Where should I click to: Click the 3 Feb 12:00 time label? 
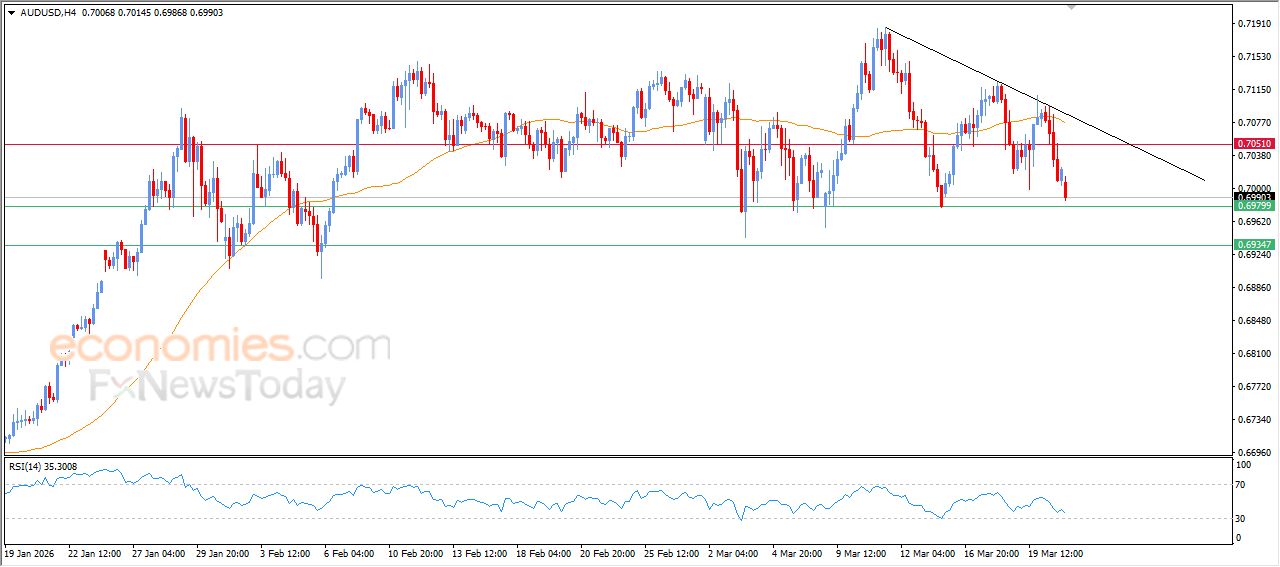pos(285,553)
